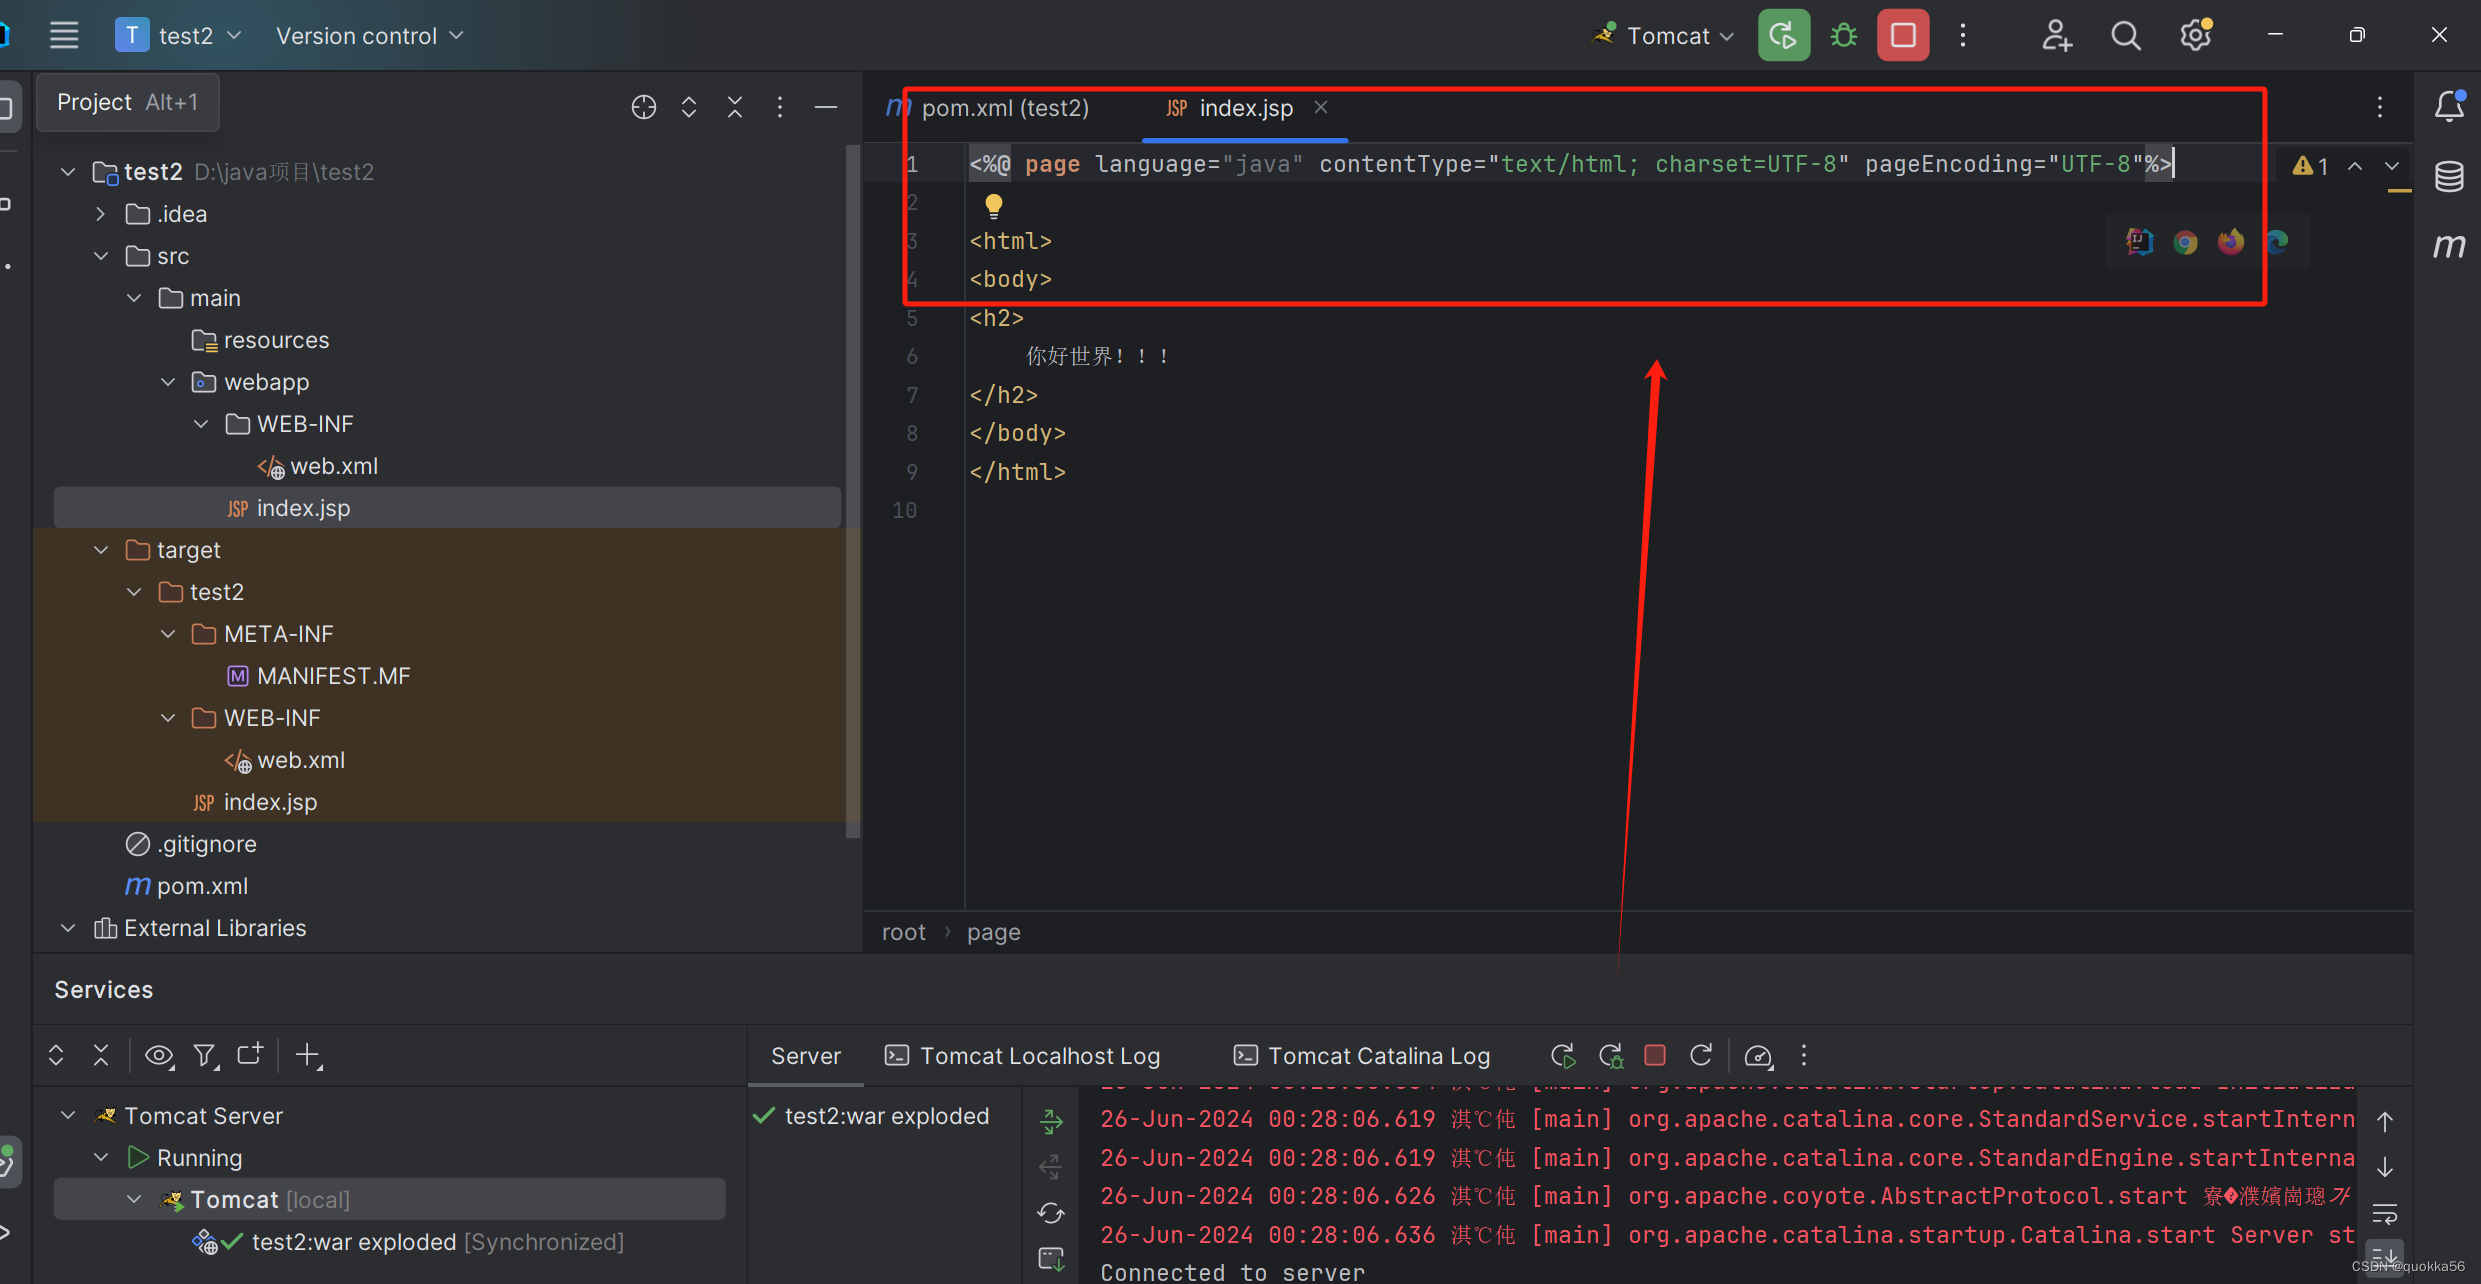This screenshot has height=1284, width=2481.
Task: Open Search Everywhere magnifier
Action: [x=2126, y=35]
